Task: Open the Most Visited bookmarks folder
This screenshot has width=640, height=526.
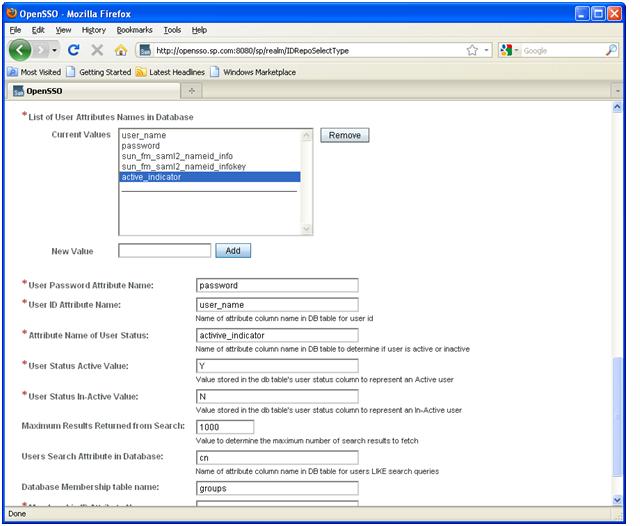Action: 34,72
